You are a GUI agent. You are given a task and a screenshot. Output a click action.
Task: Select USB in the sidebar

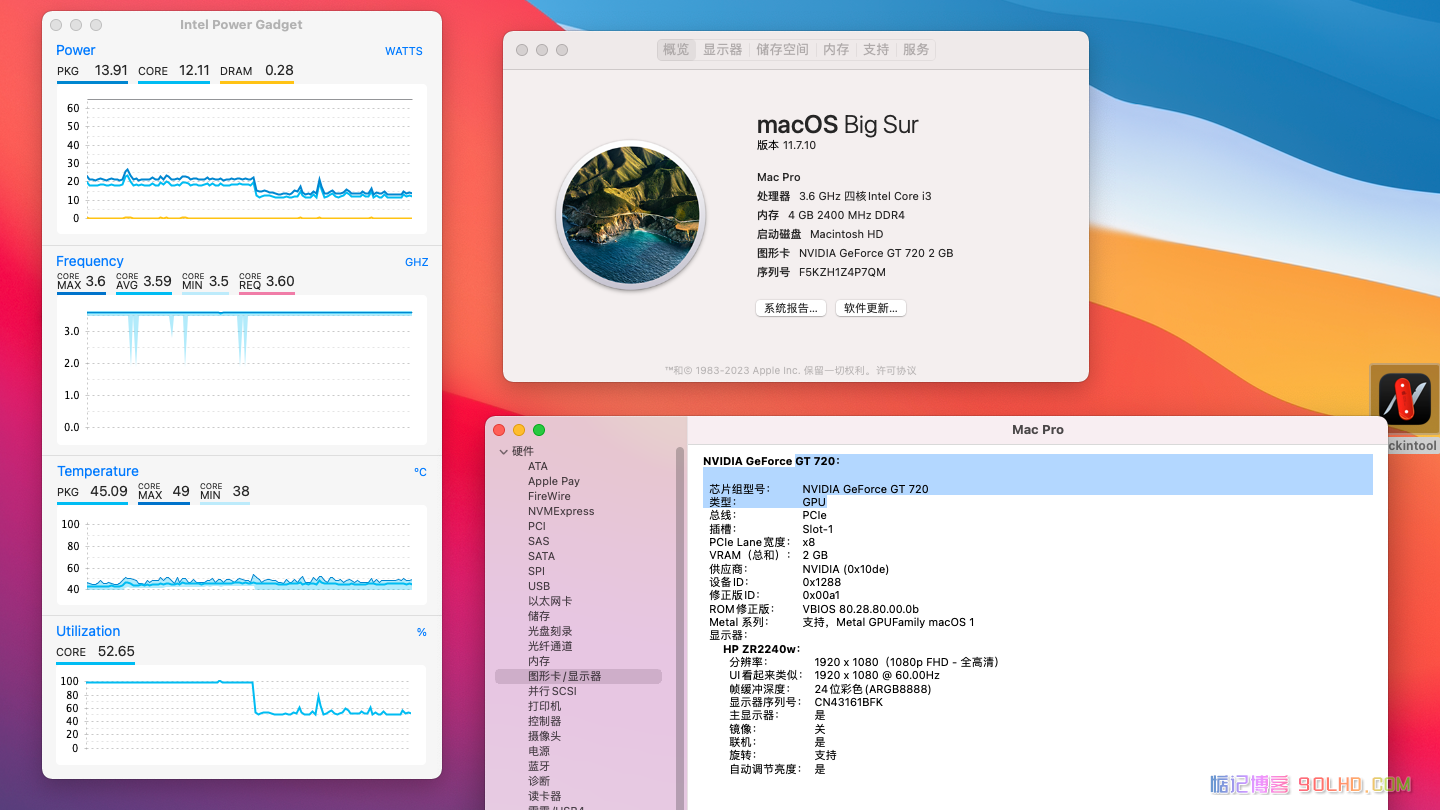[x=539, y=586]
